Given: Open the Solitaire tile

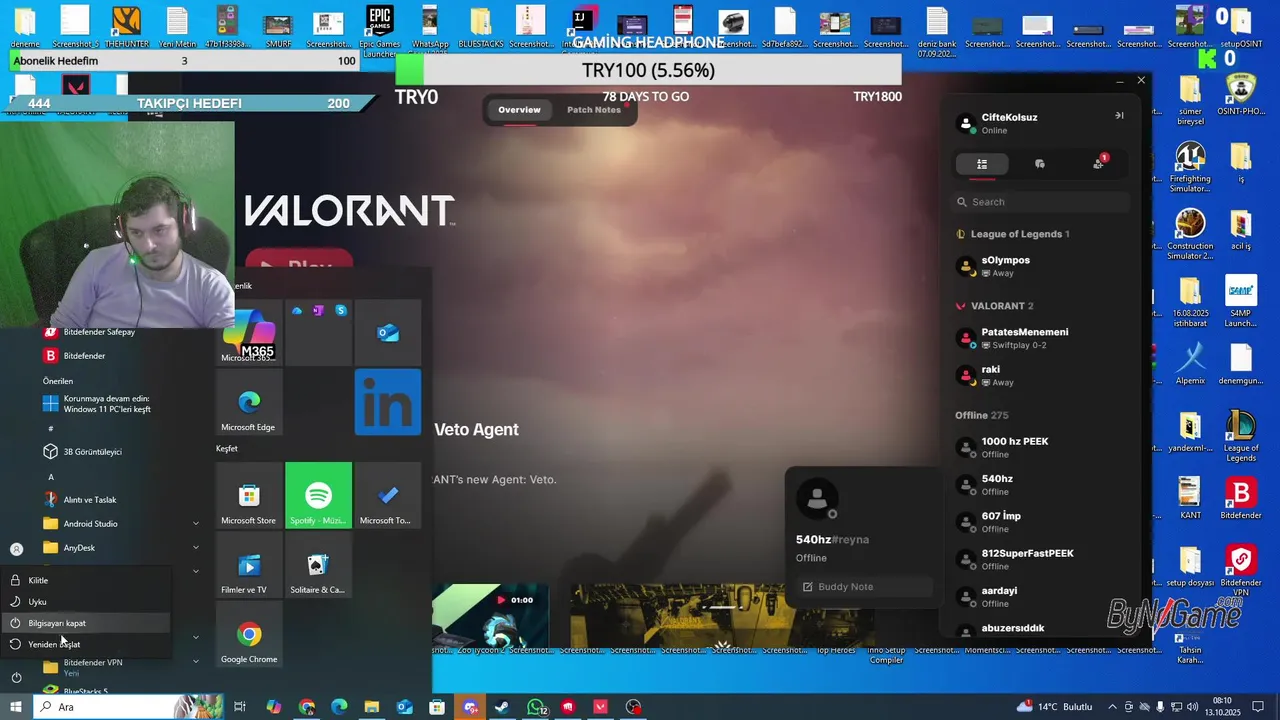Looking at the screenshot, I should (318, 564).
